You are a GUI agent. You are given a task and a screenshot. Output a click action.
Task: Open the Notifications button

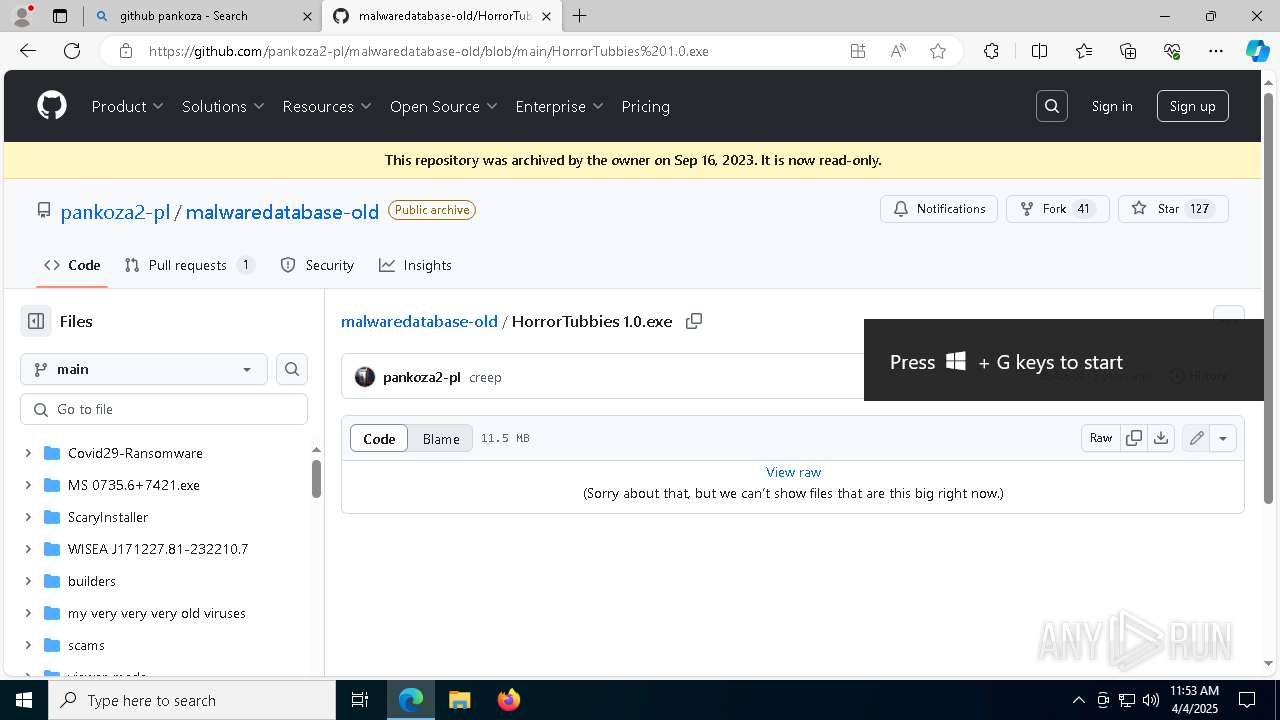[x=939, y=209]
